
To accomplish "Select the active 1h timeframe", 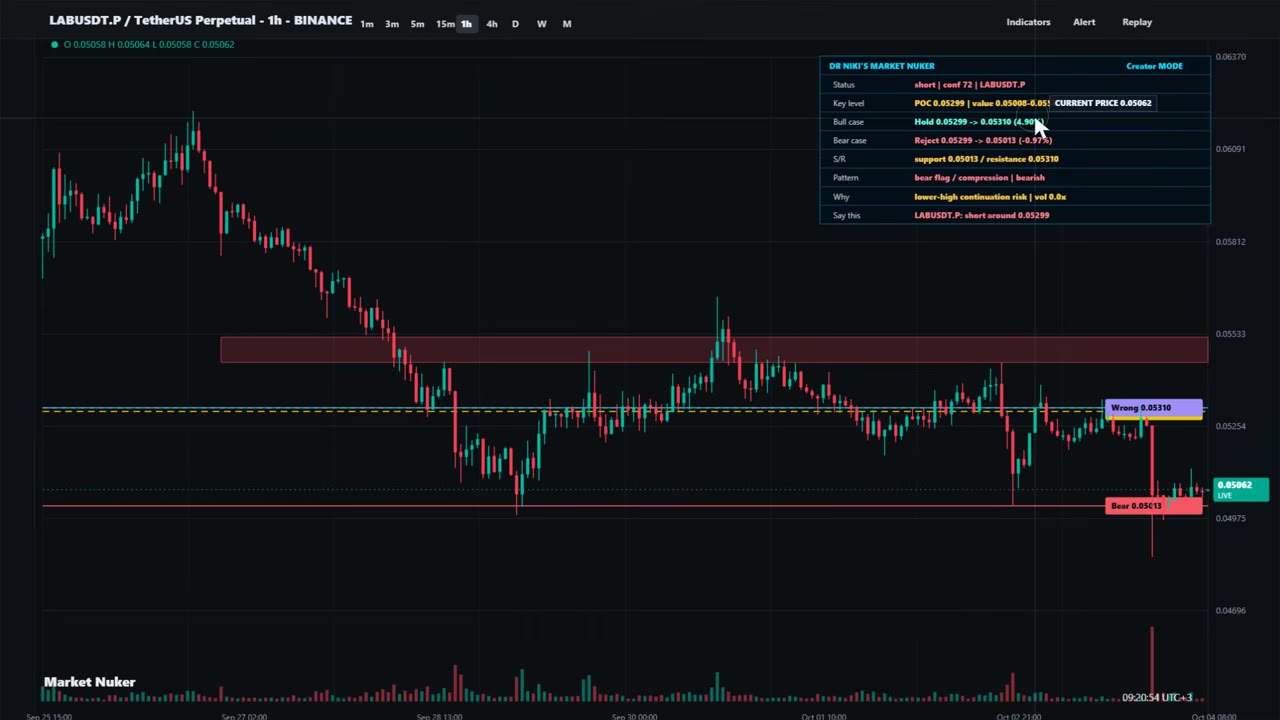I will [466, 24].
